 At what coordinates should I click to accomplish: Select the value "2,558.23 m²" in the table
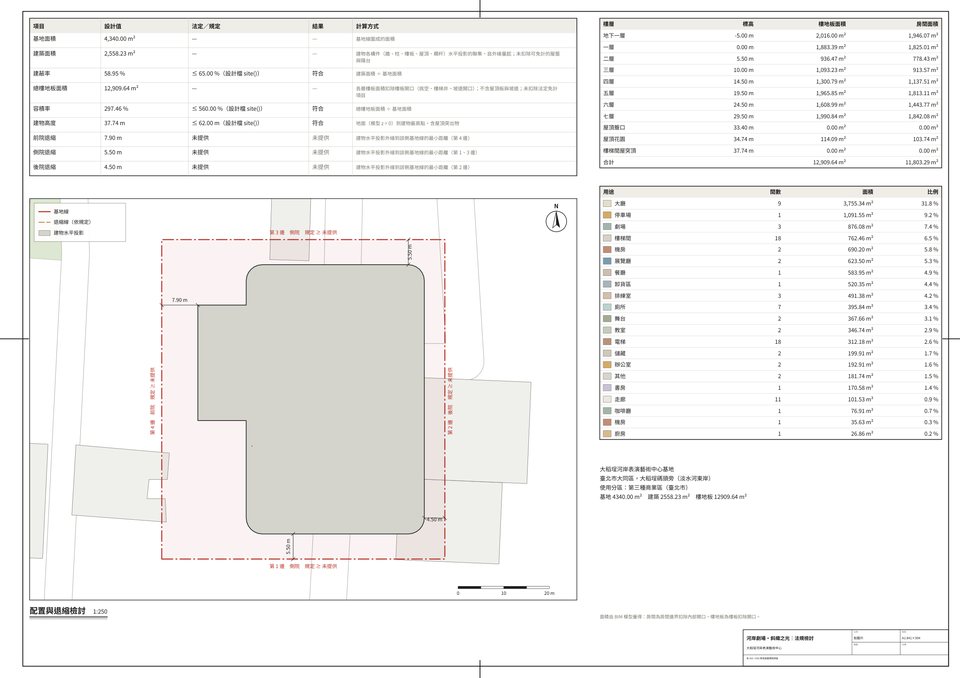pos(119,54)
